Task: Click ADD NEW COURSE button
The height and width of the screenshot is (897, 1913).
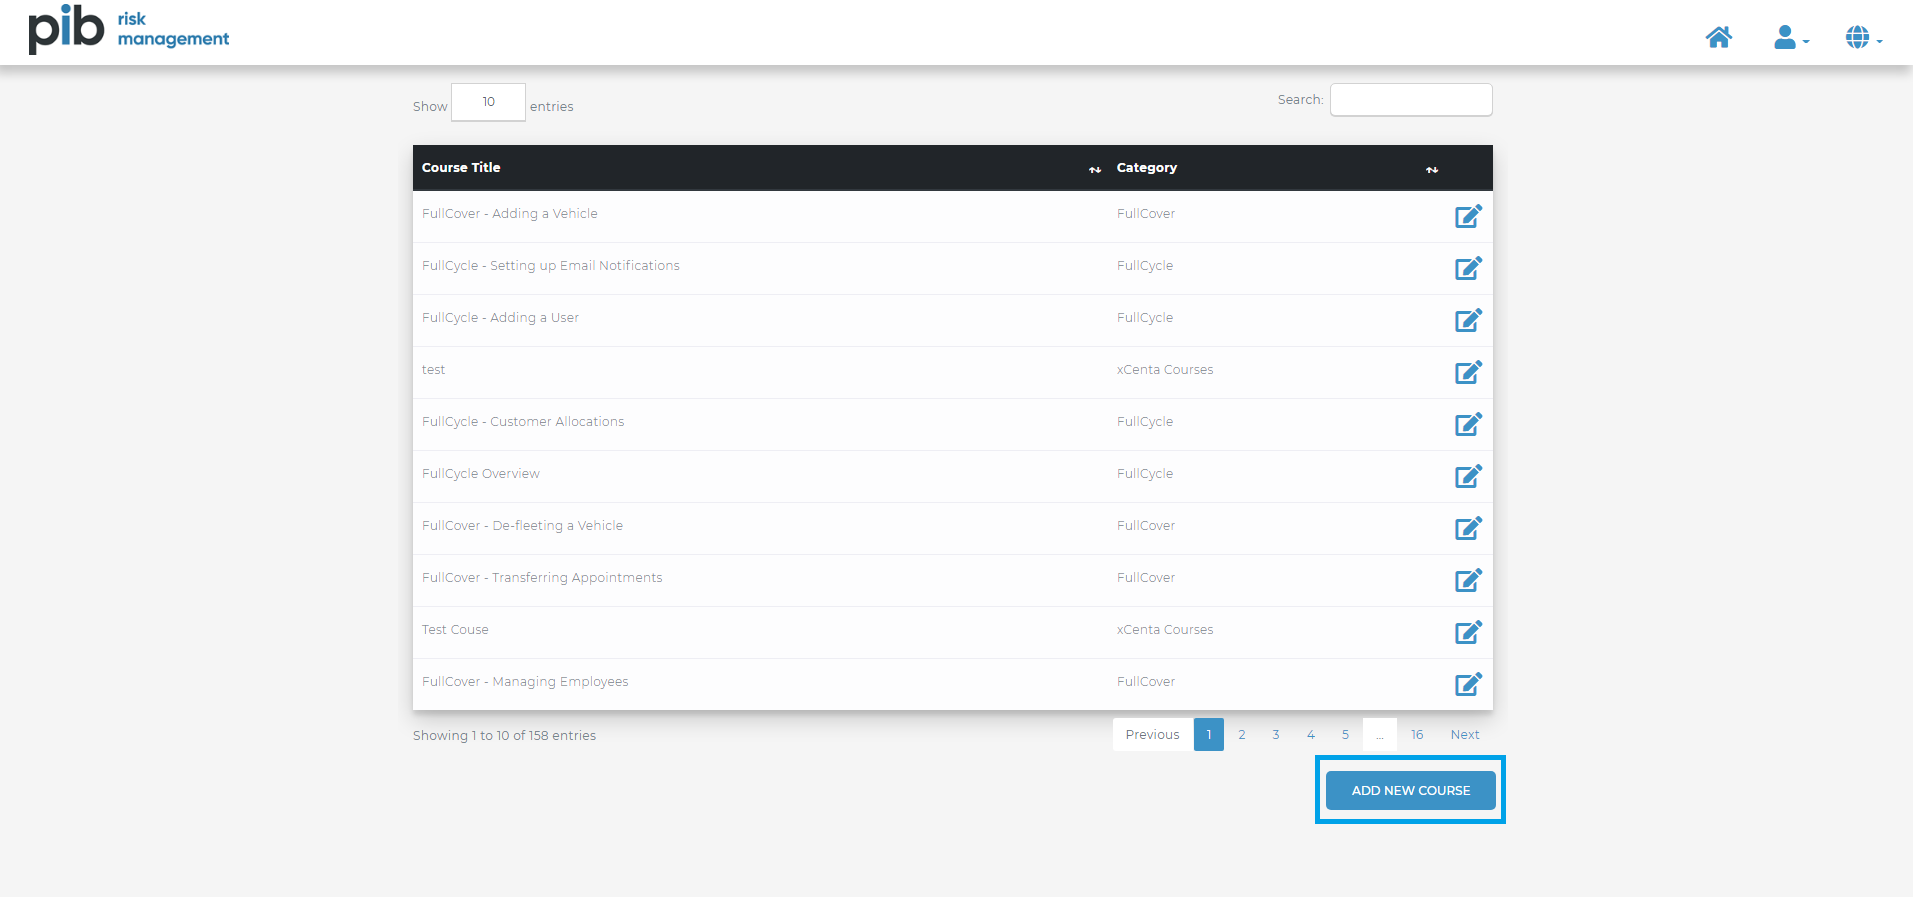Action: tap(1411, 790)
